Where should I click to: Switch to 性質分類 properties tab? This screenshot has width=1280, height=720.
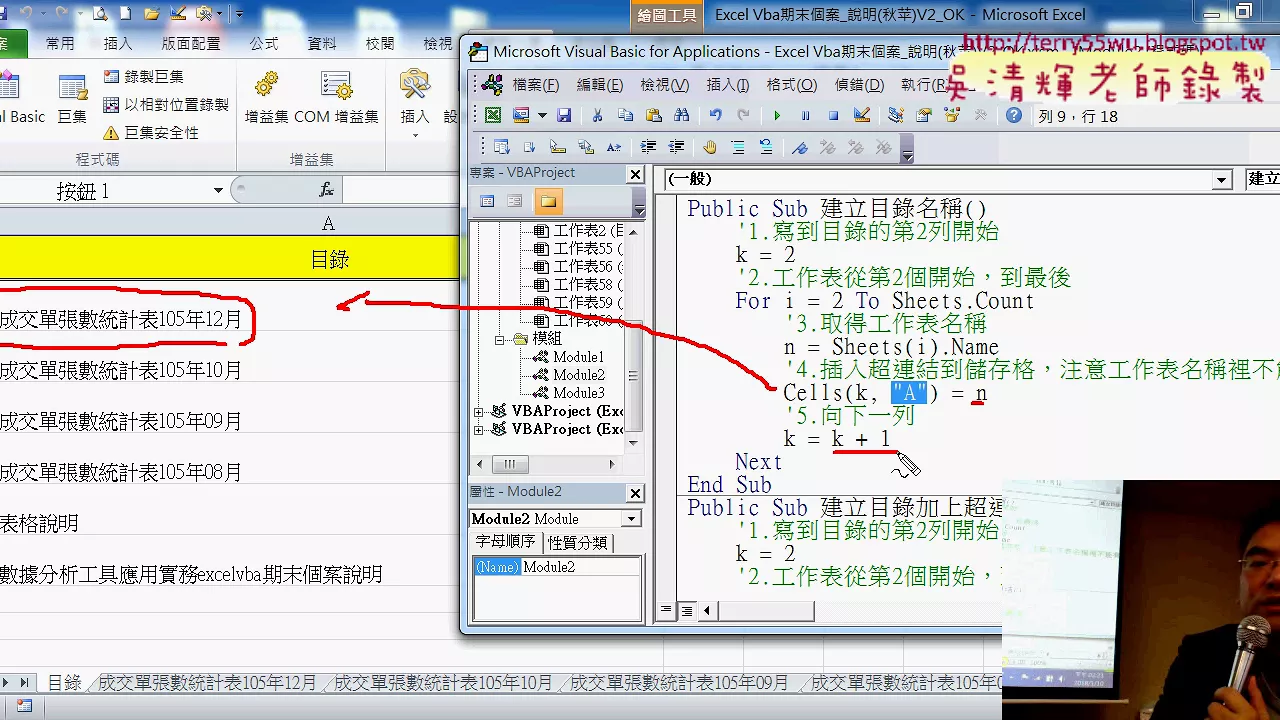577,542
